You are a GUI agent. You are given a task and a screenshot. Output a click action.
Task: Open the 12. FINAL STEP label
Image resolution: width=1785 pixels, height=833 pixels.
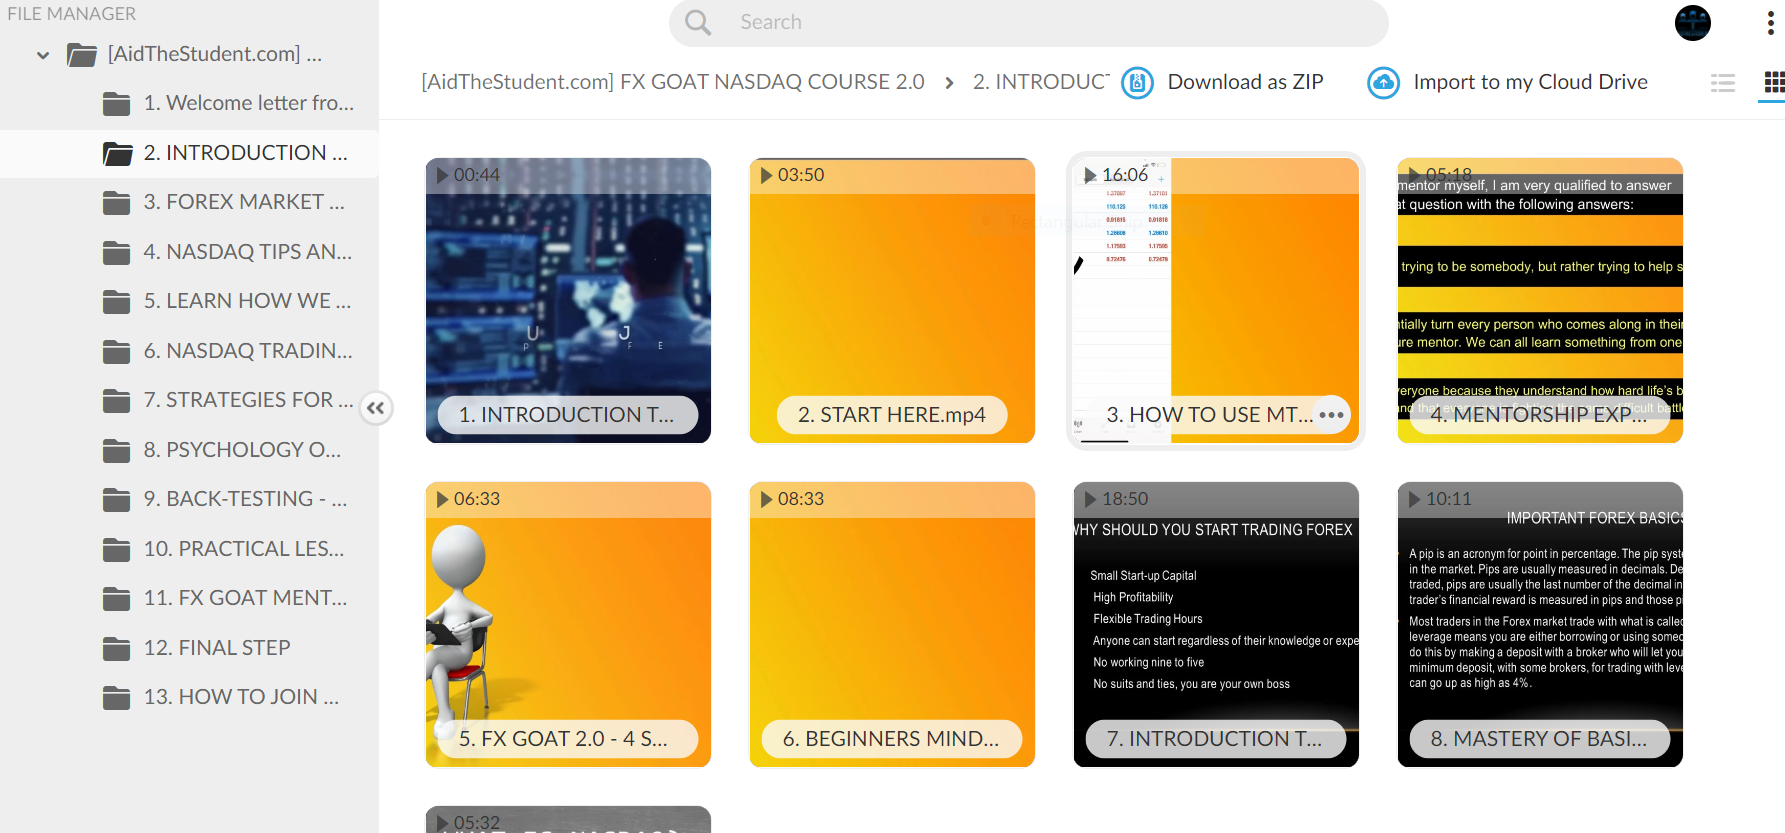[x=217, y=647]
